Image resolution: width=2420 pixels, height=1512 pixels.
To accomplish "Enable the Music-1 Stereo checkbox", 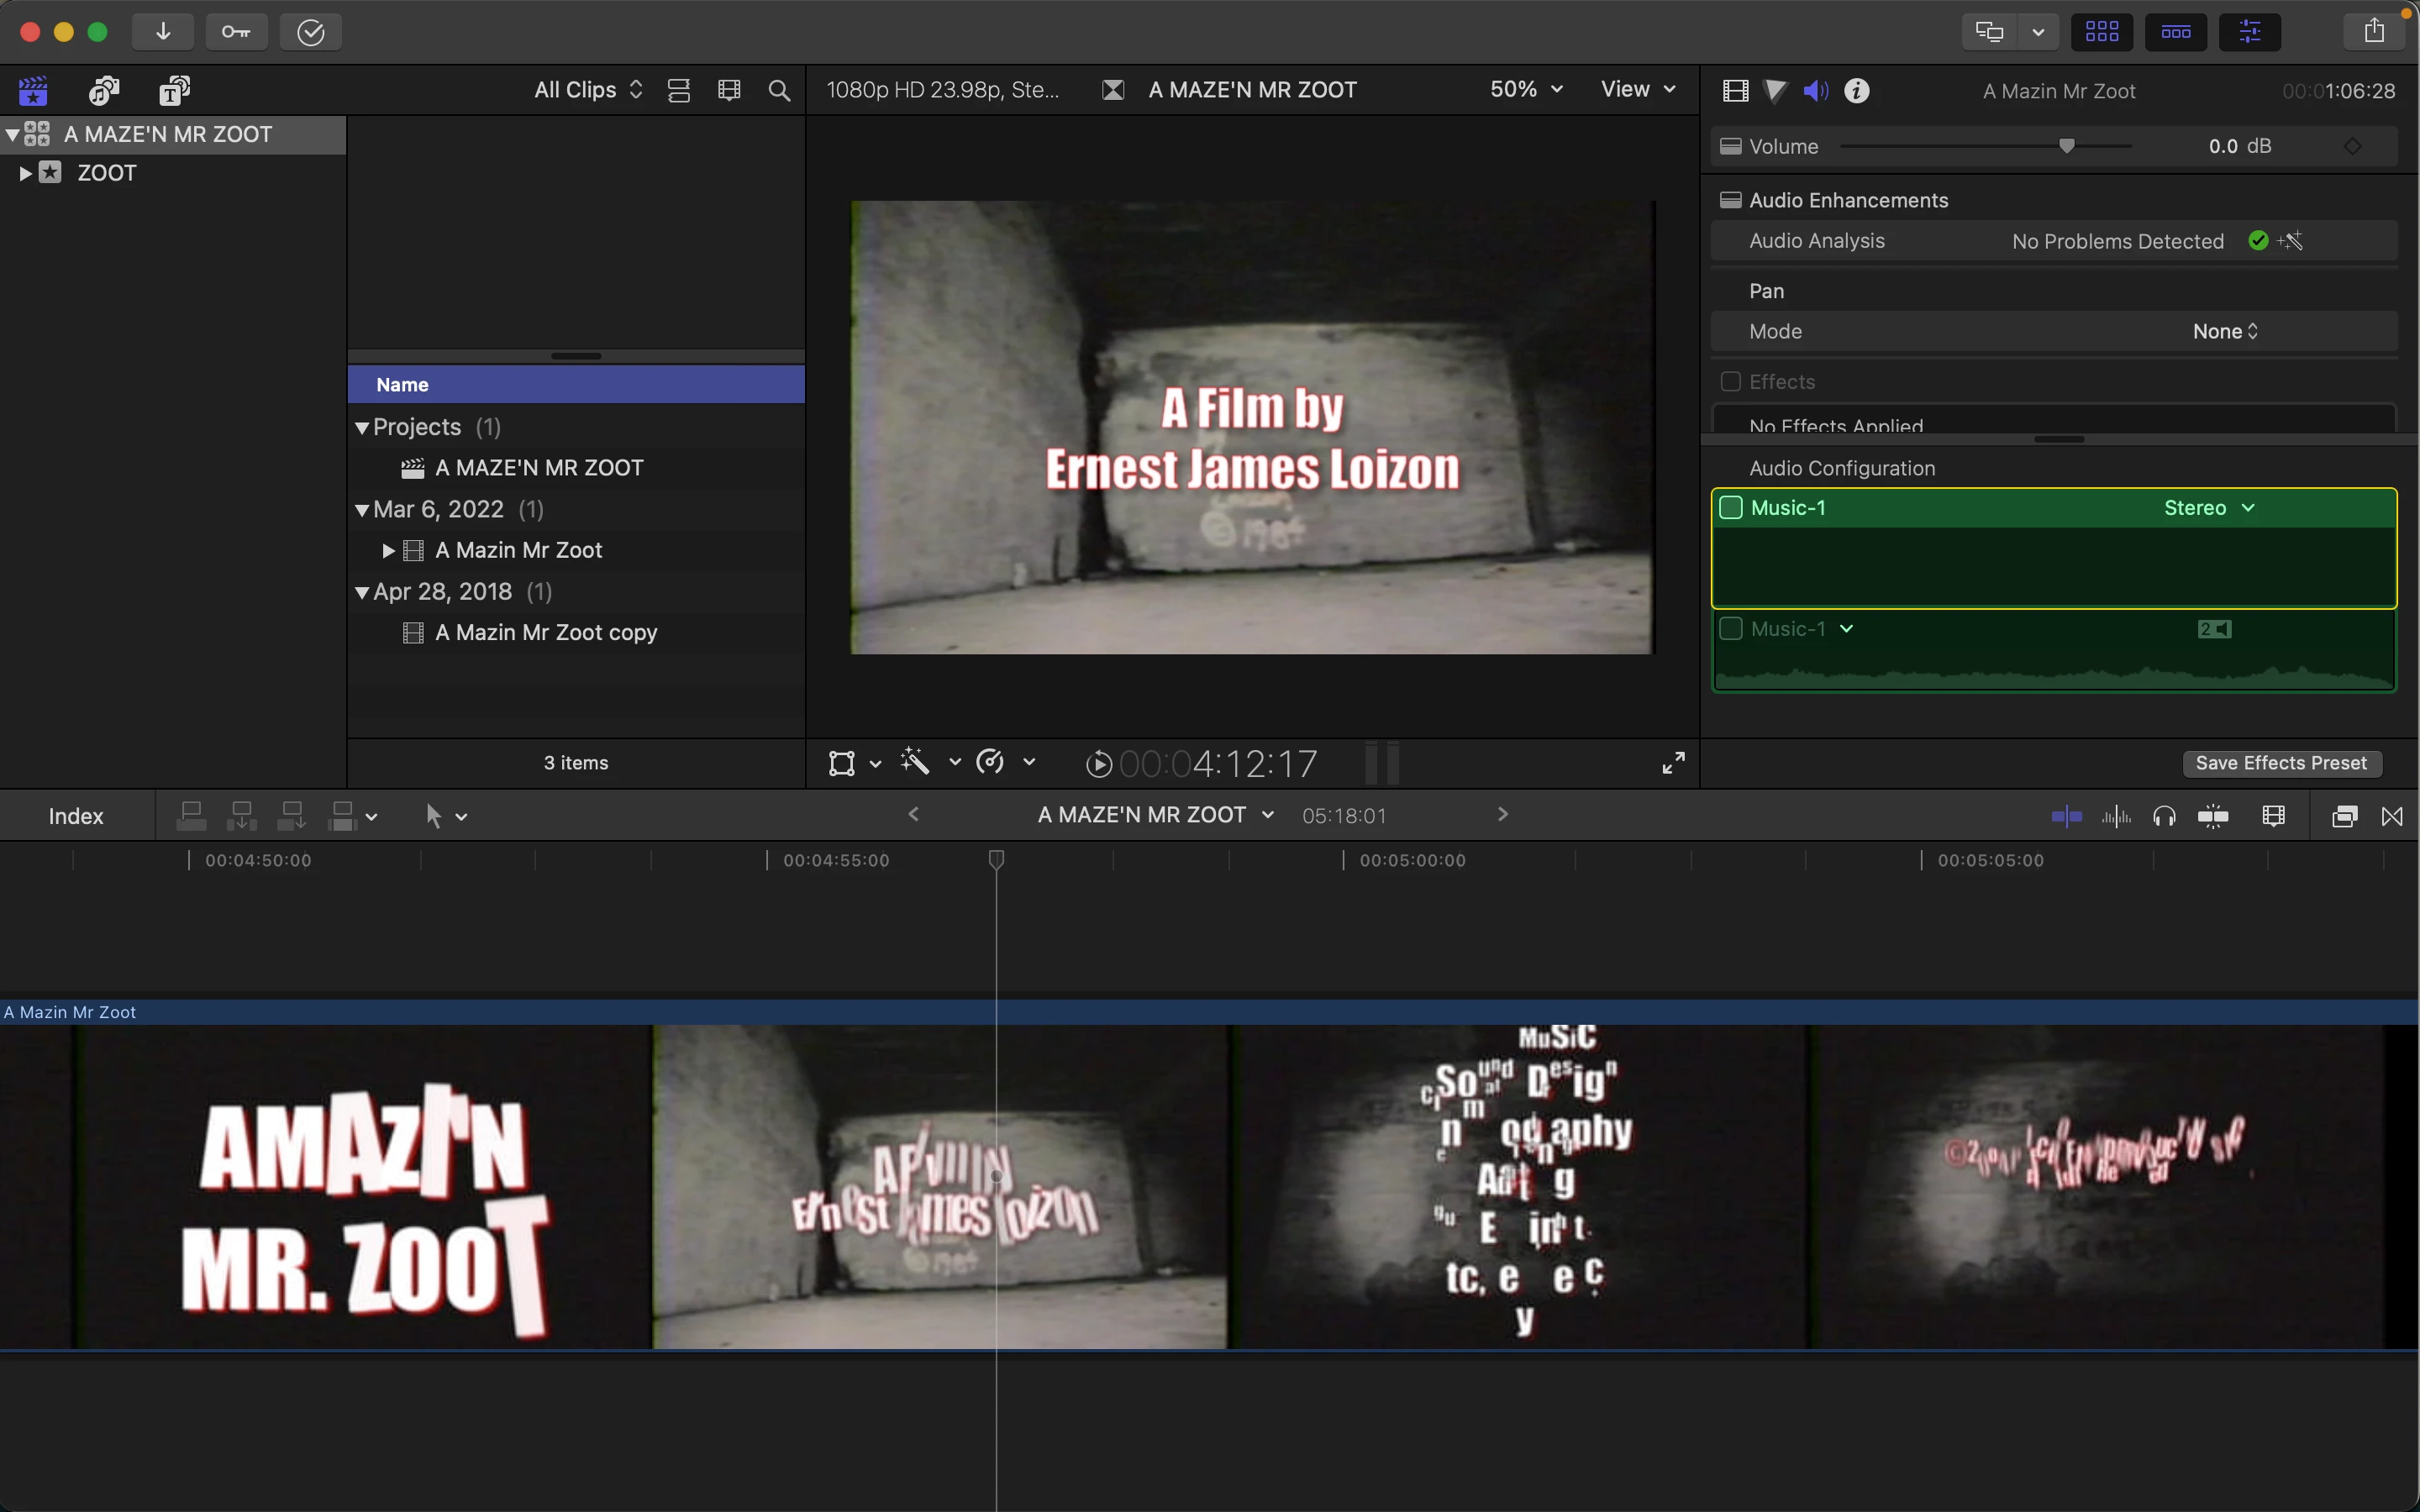I will [1731, 508].
